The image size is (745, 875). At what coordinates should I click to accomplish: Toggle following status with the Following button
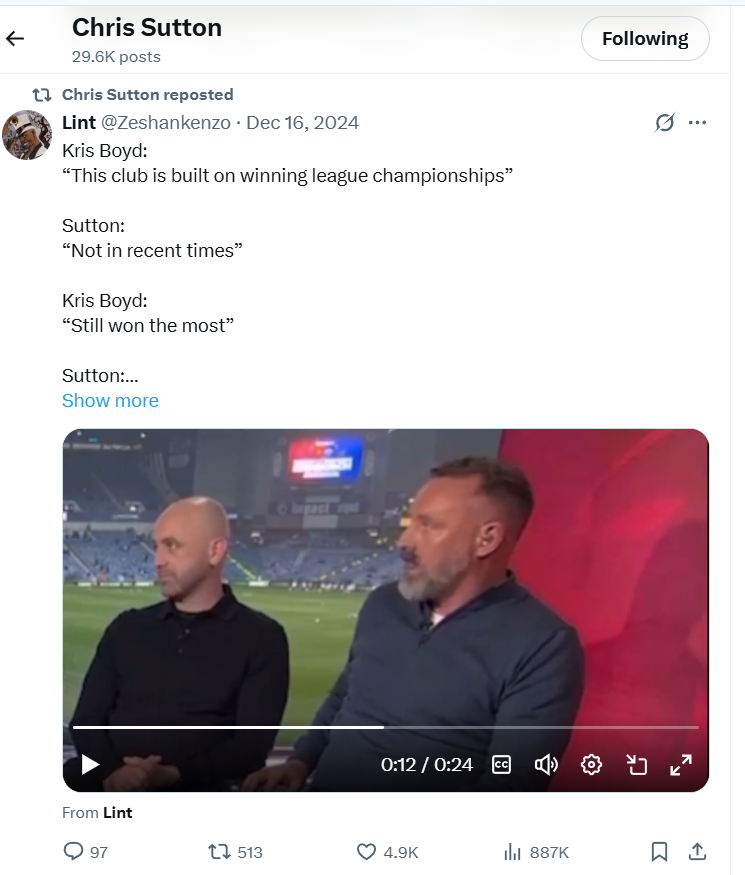coord(644,38)
